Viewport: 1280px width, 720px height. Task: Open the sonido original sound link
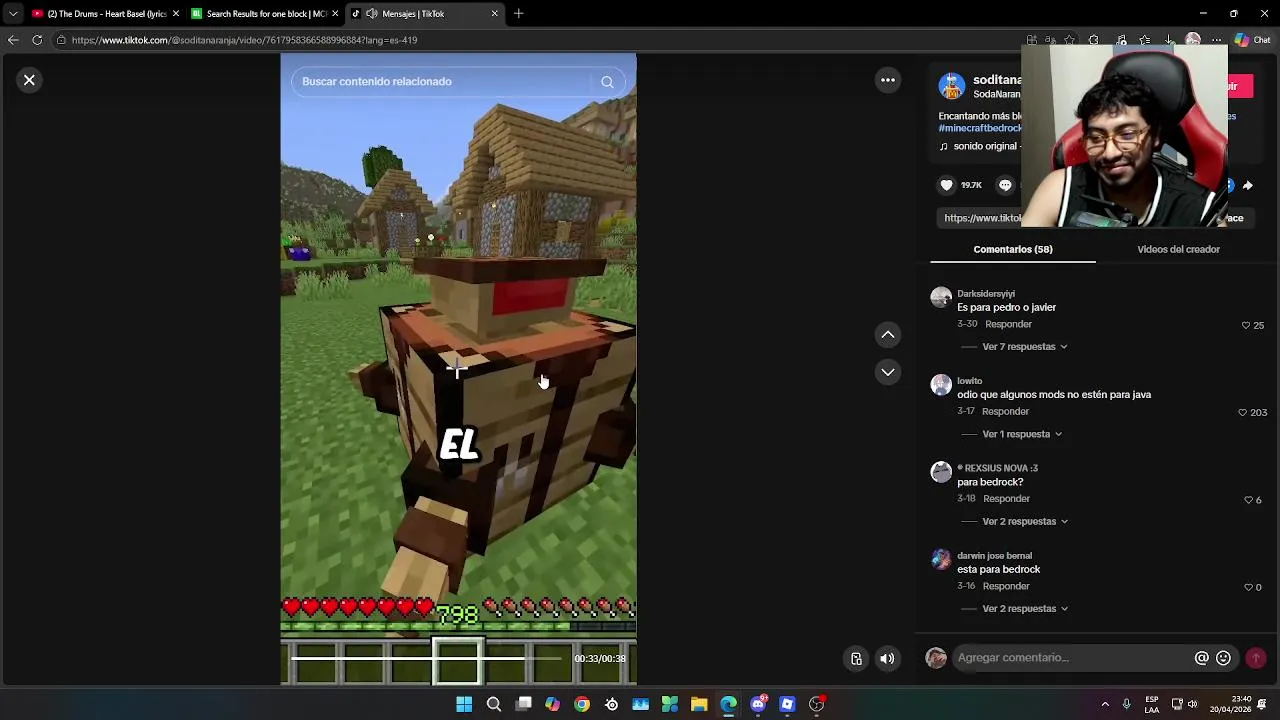point(986,146)
